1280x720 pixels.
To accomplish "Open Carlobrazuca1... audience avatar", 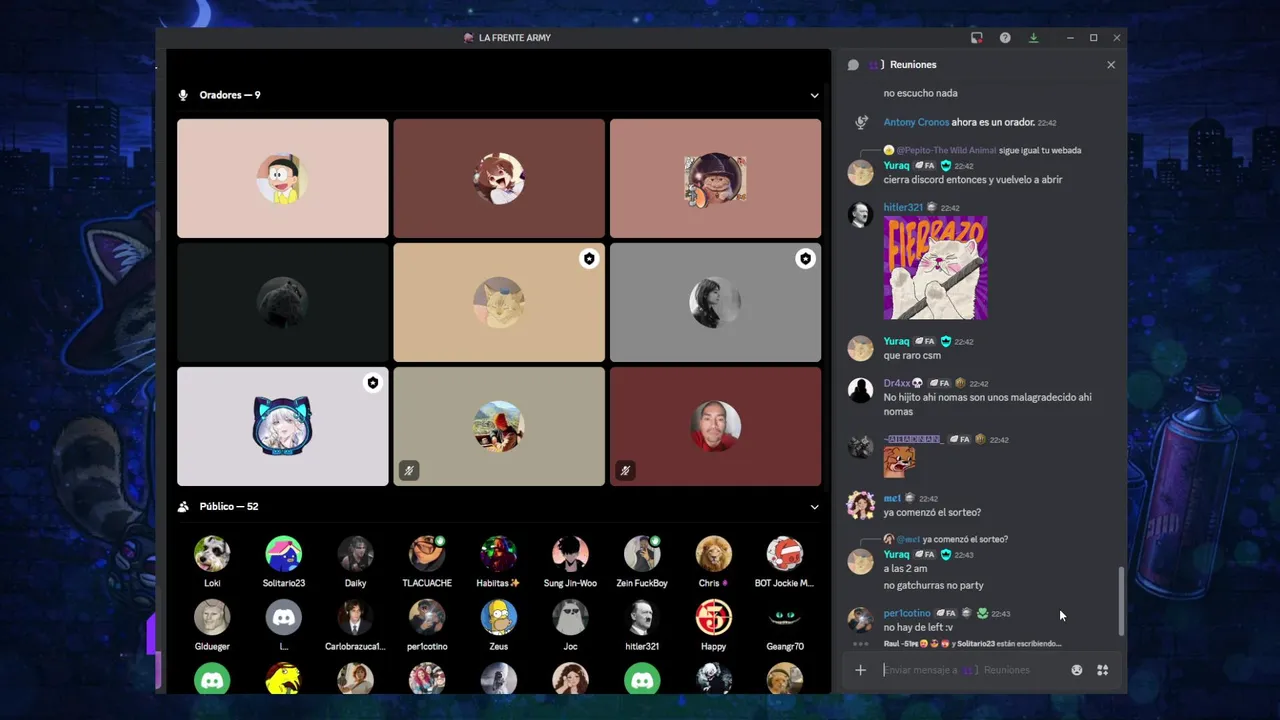I will click(x=355, y=618).
